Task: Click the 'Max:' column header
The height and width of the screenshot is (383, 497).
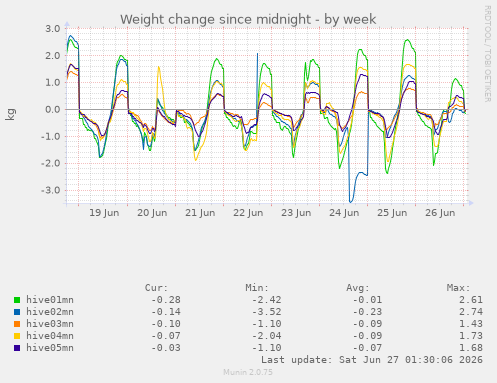Action: [x=458, y=288]
